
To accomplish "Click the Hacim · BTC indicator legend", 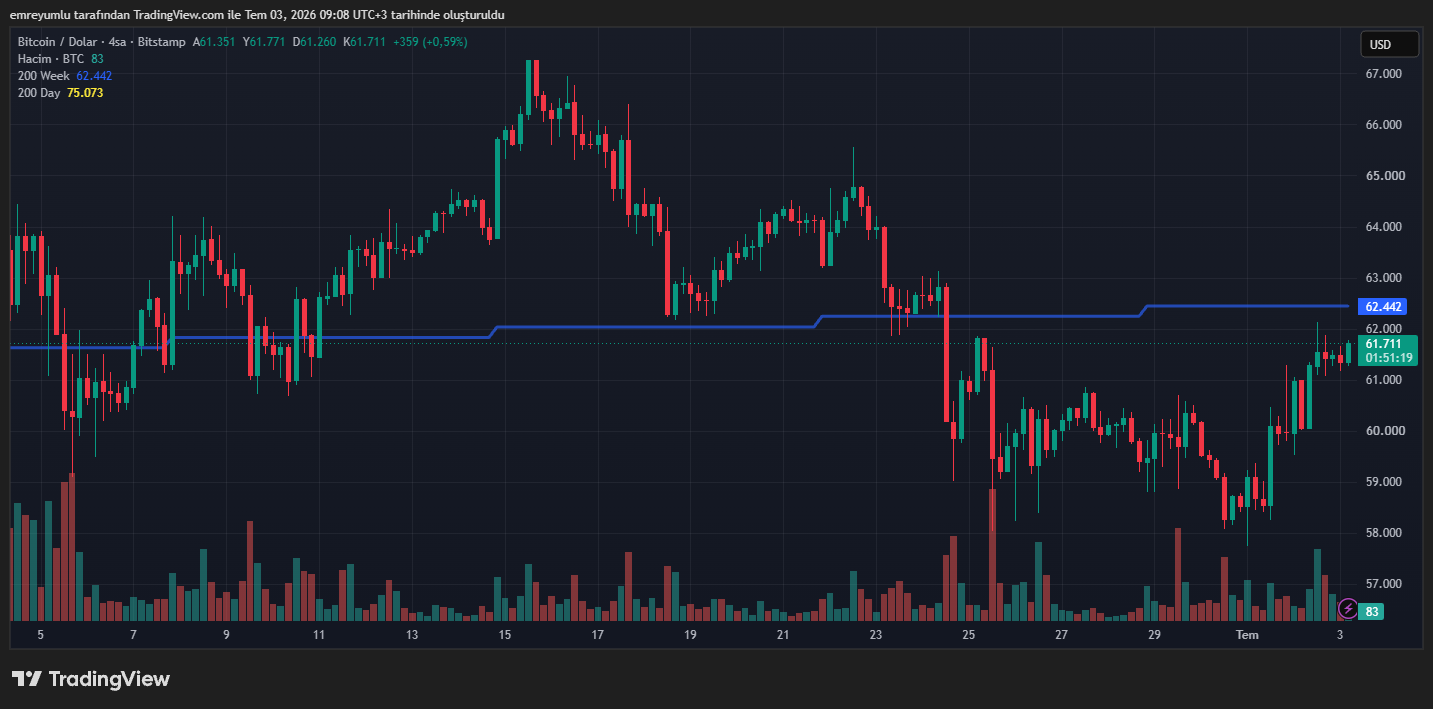I will point(51,59).
